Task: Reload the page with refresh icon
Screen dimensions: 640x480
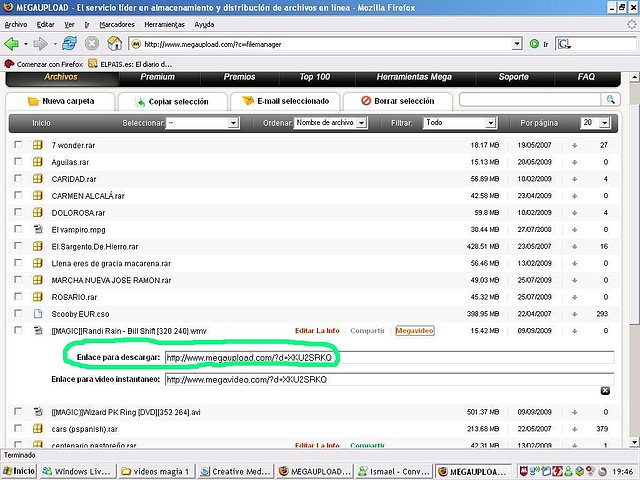Action: coord(69,43)
